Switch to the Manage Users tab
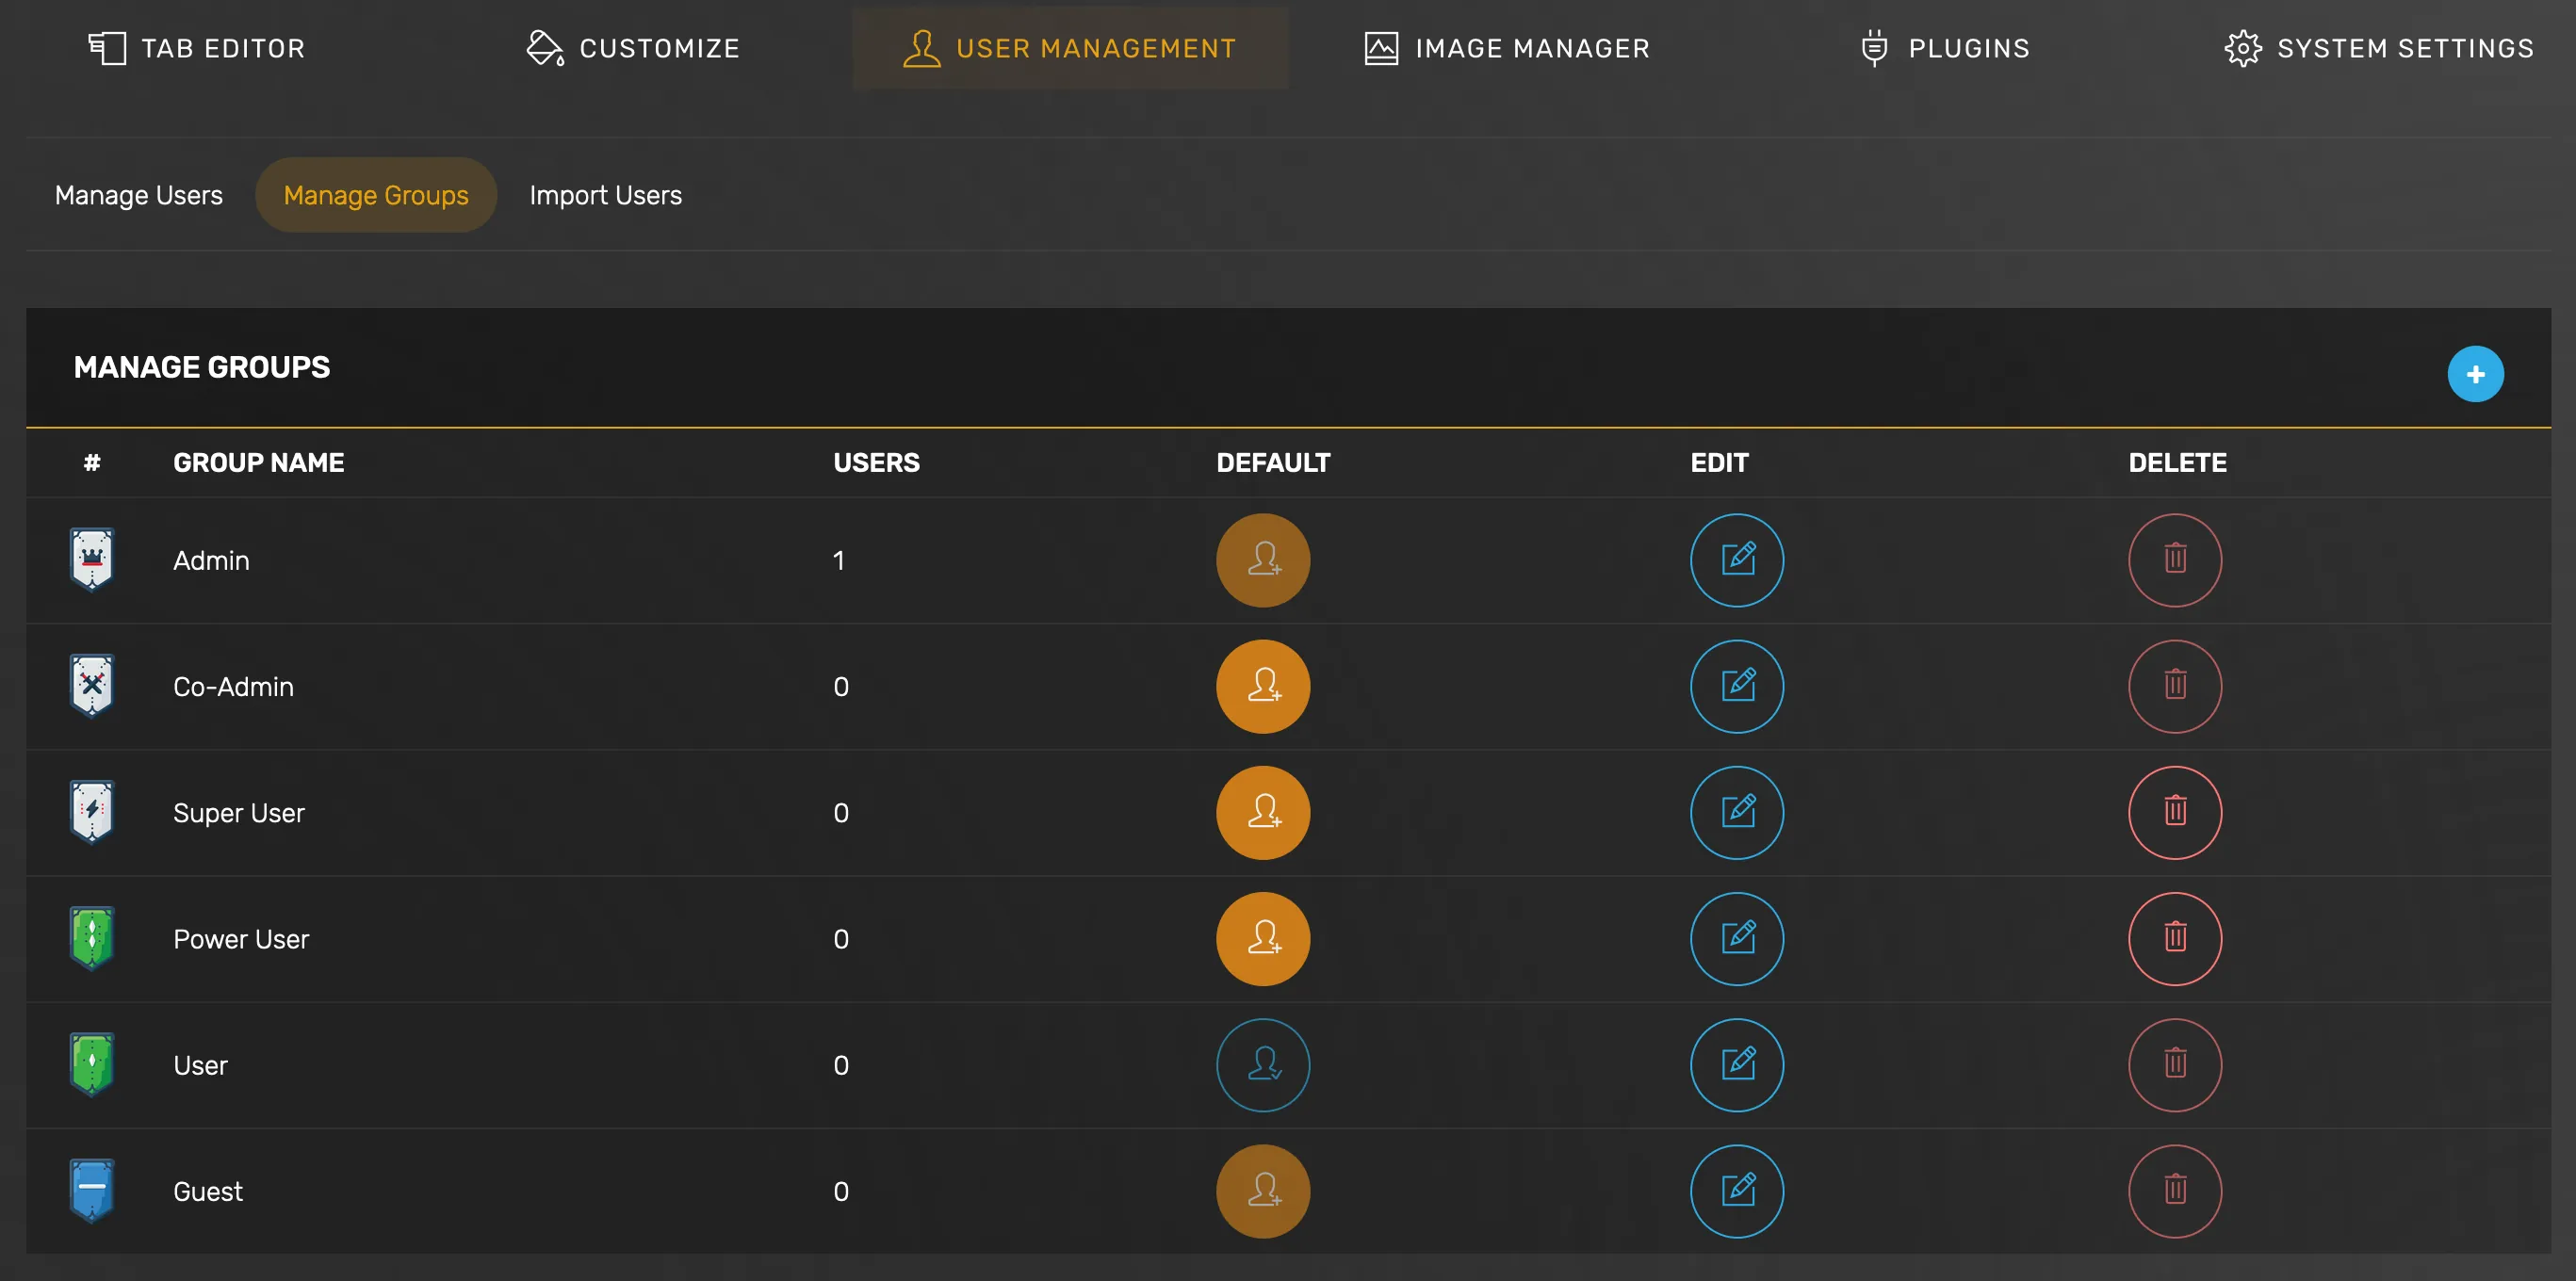The width and height of the screenshot is (2576, 1281). pyautogui.click(x=139, y=194)
